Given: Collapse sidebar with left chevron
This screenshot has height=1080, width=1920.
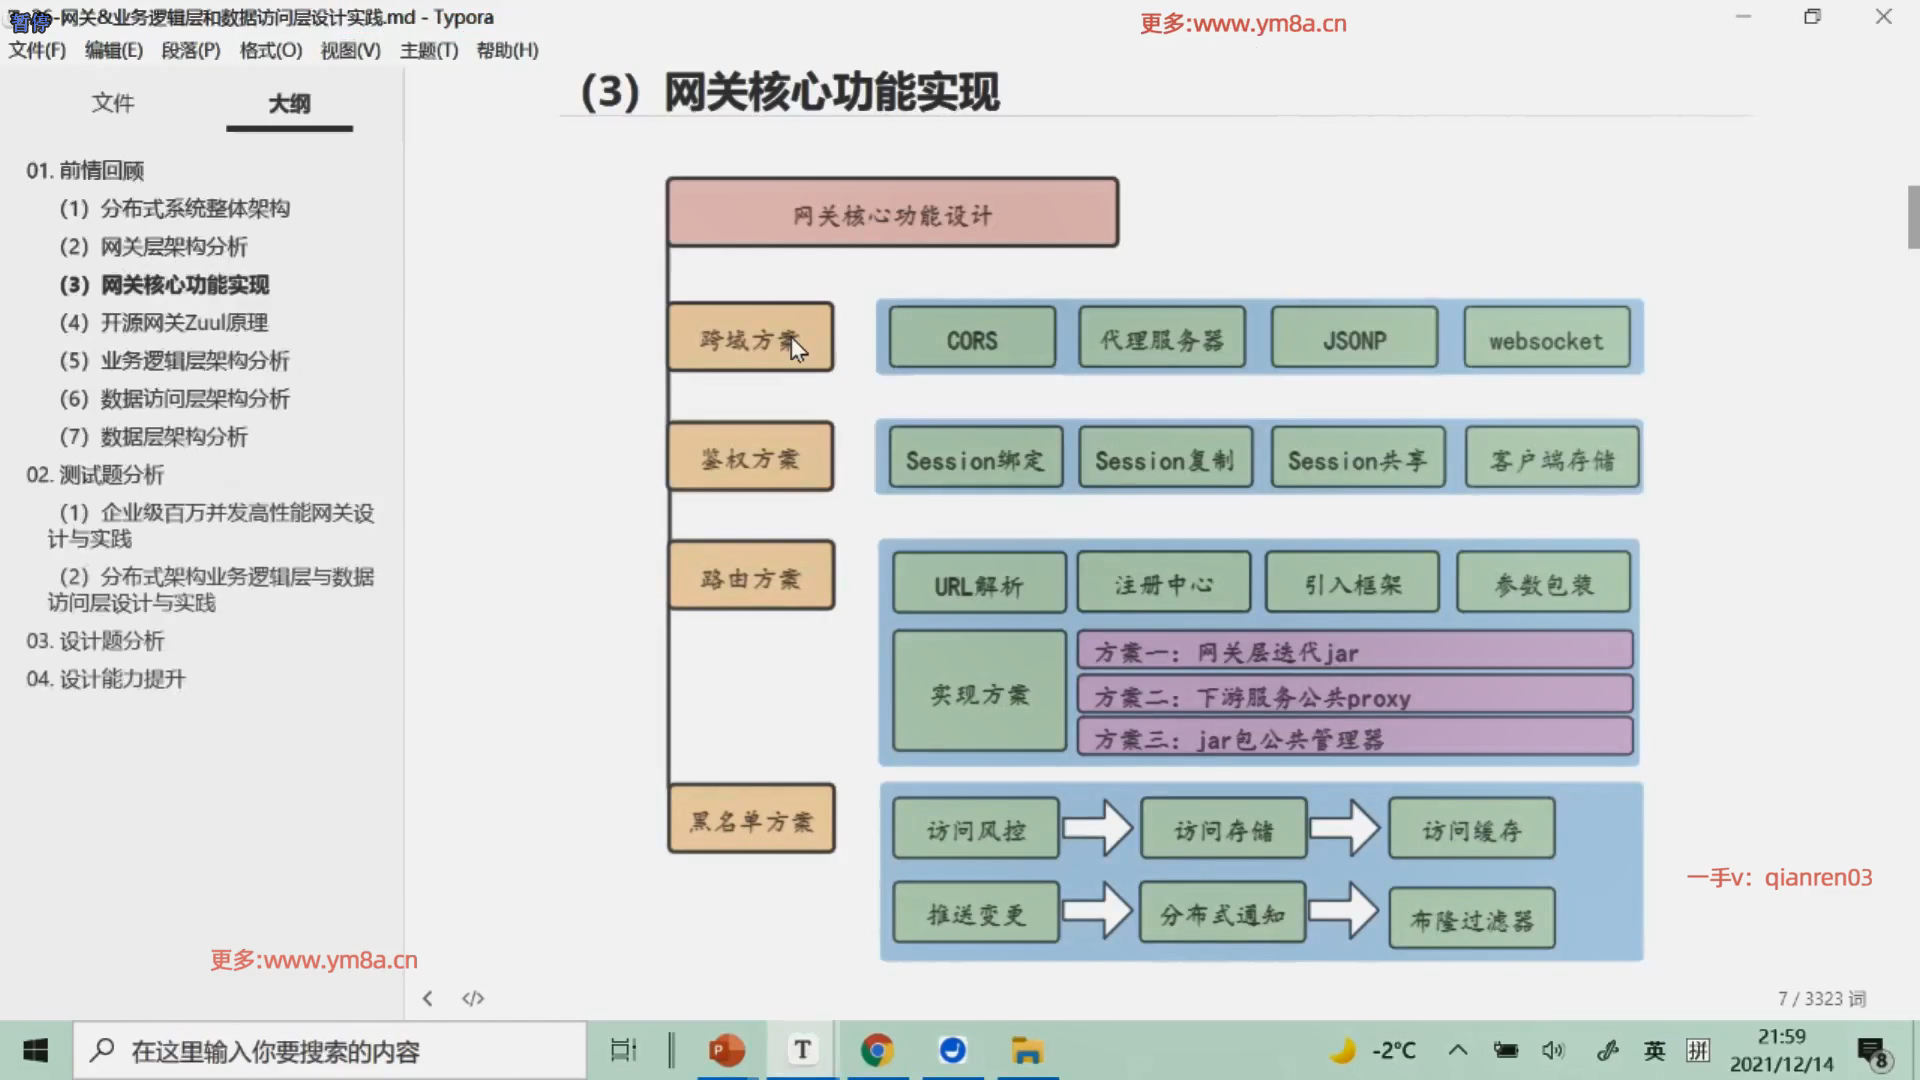Looking at the screenshot, I should pyautogui.click(x=427, y=998).
